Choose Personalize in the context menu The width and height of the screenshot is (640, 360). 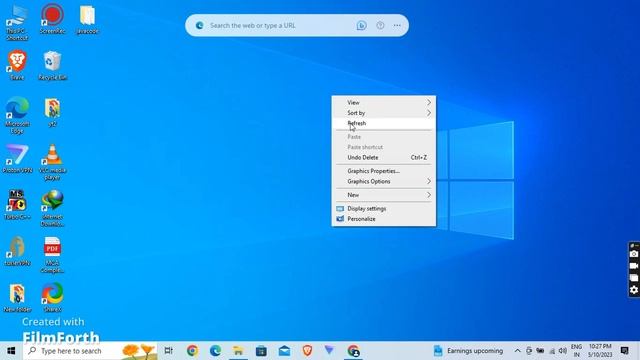point(384,219)
